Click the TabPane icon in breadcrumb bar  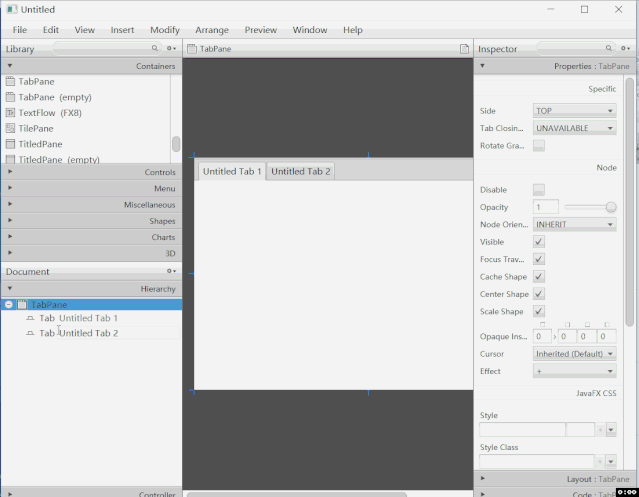pyautogui.click(x=192, y=49)
